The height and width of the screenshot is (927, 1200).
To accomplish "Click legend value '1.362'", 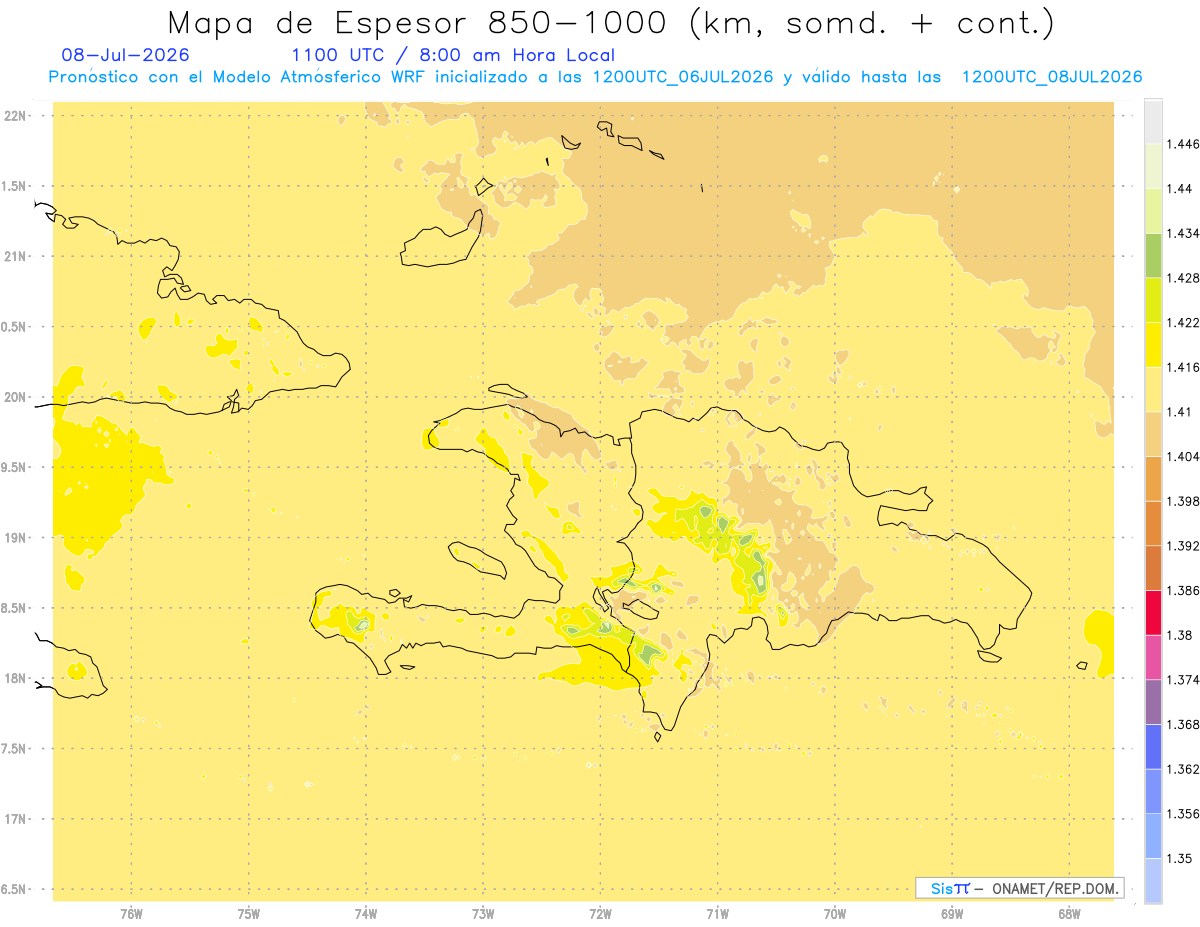I will coord(1182,769).
